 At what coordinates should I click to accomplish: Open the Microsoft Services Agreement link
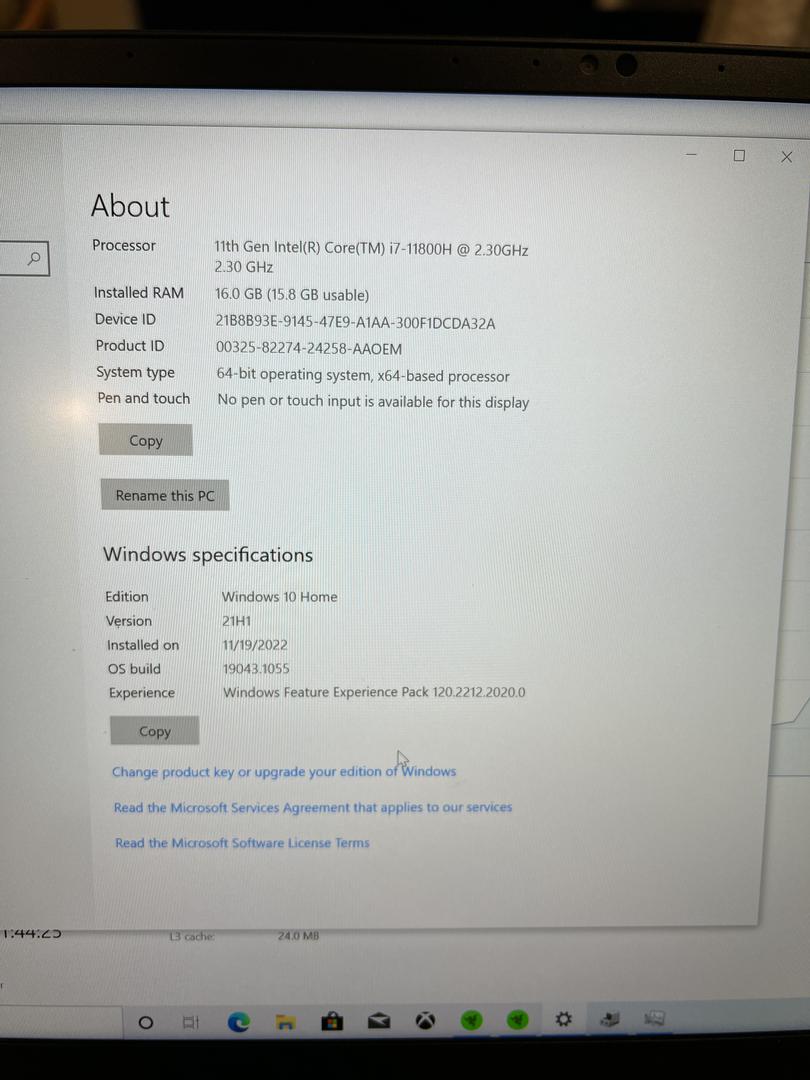pyautogui.click(x=313, y=807)
